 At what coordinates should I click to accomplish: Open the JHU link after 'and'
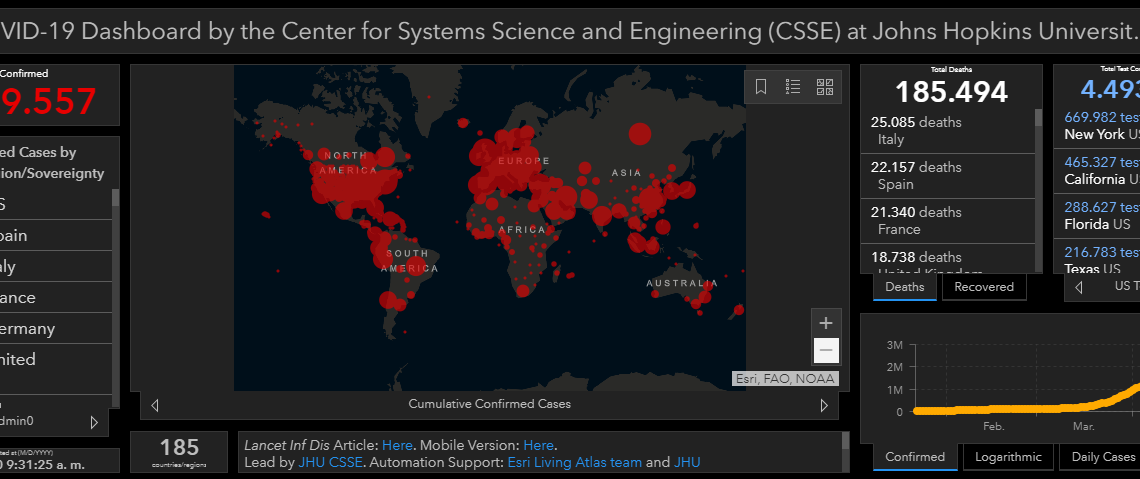coord(687,462)
